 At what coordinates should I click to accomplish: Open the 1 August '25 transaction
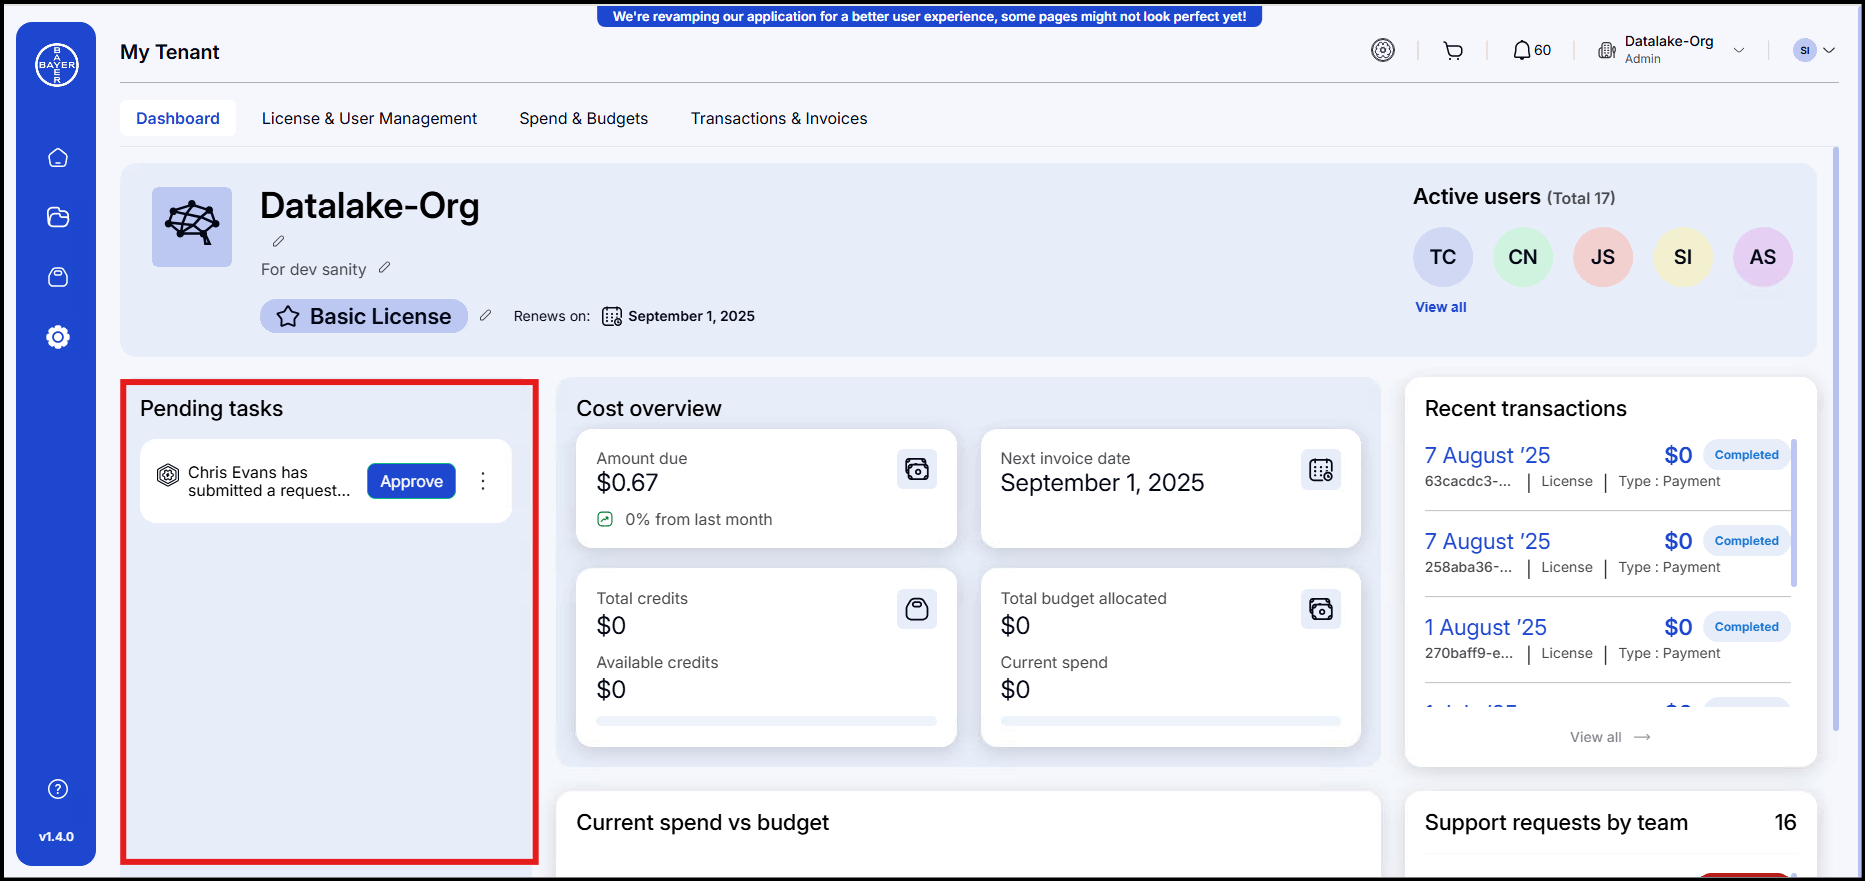[1607, 639]
